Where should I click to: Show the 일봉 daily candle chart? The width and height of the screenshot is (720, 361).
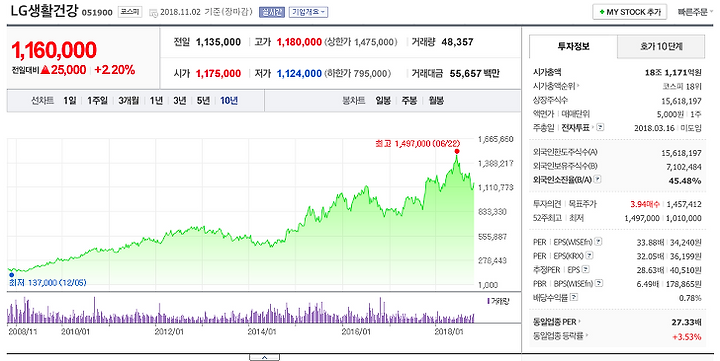pos(383,101)
